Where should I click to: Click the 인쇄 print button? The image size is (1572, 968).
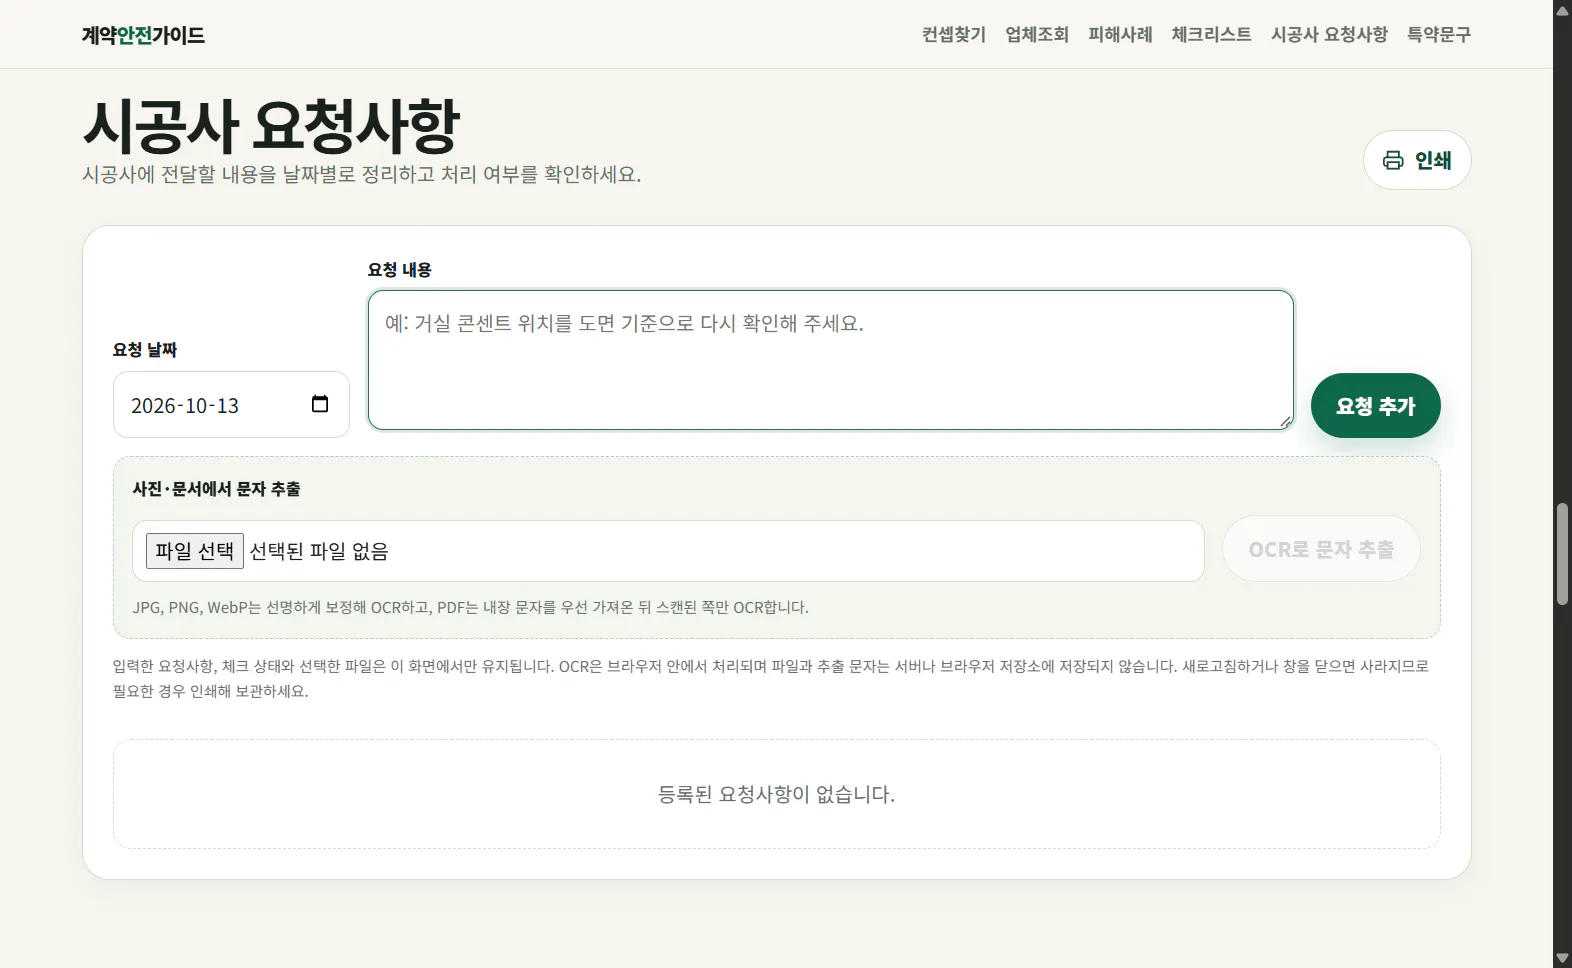pyautogui.click(x=1417, y=160)
